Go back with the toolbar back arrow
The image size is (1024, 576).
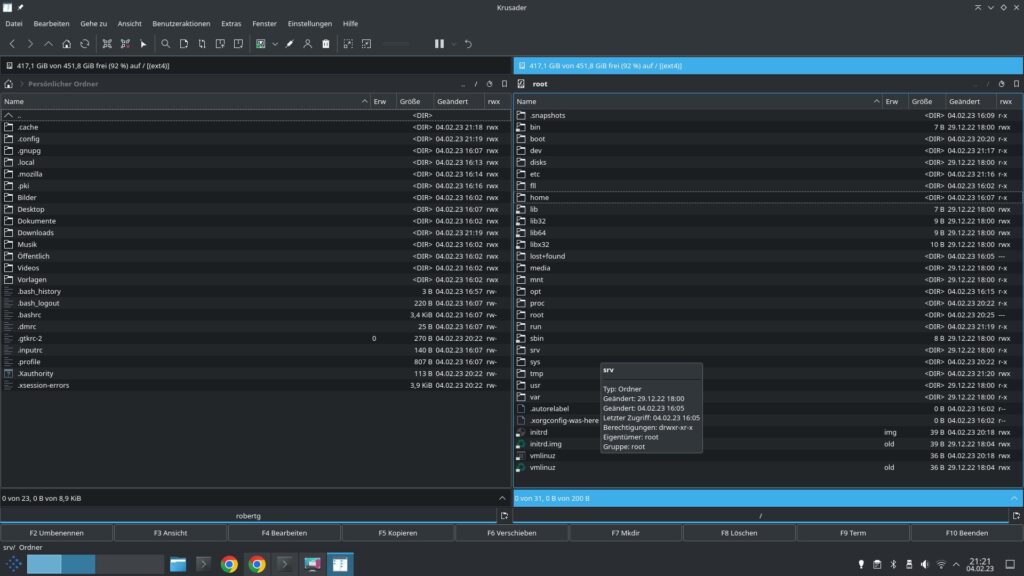coord(12,44)
